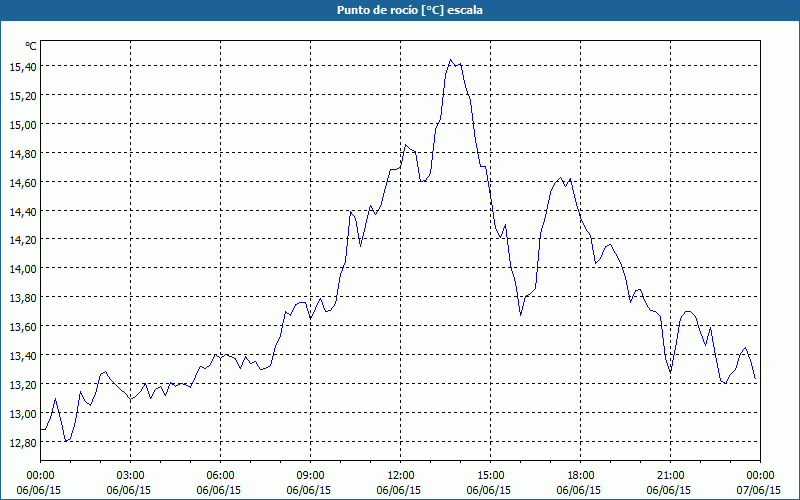
Task: Click the 06/06/15 date under 18:00
Action: pos(579,490)
